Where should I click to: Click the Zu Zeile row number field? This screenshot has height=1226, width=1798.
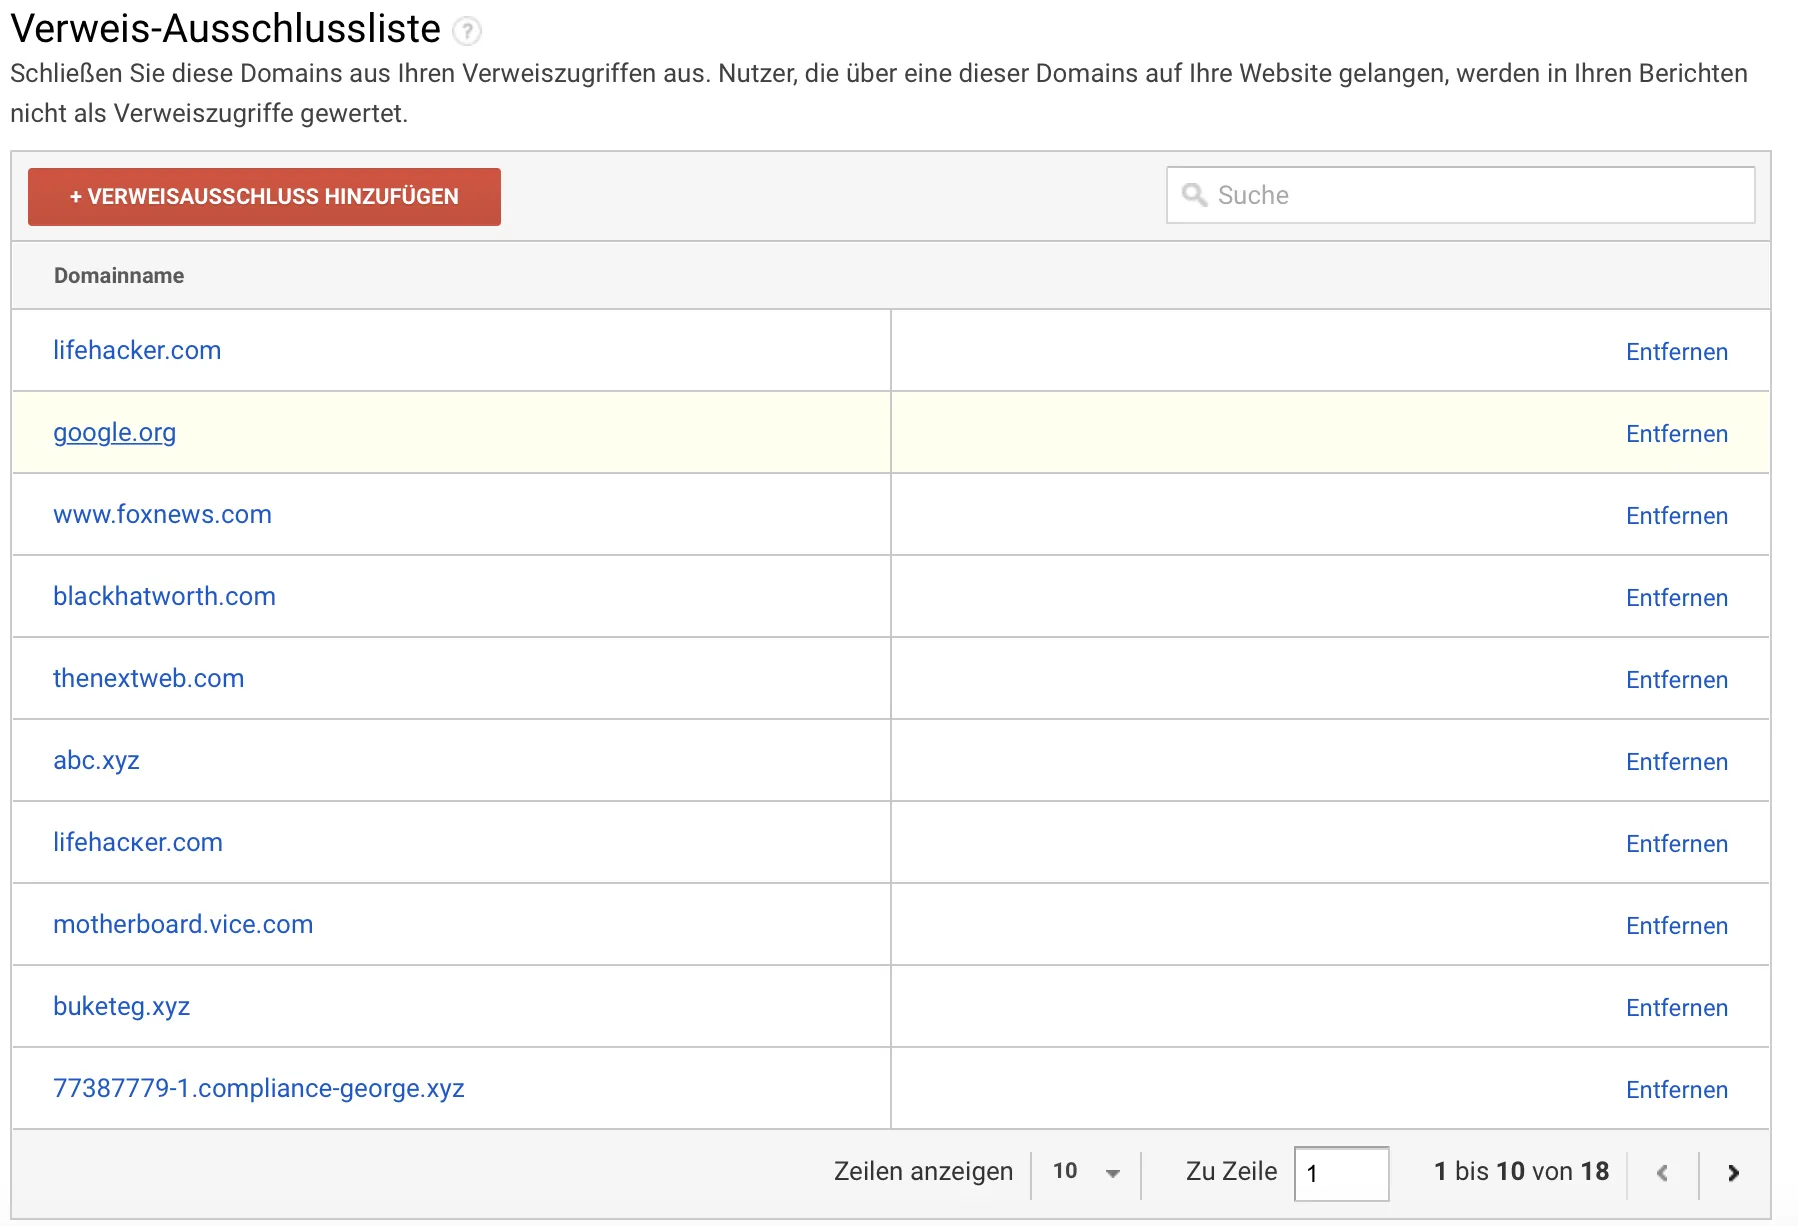pyautogui.click(x=1340, y=1173)
